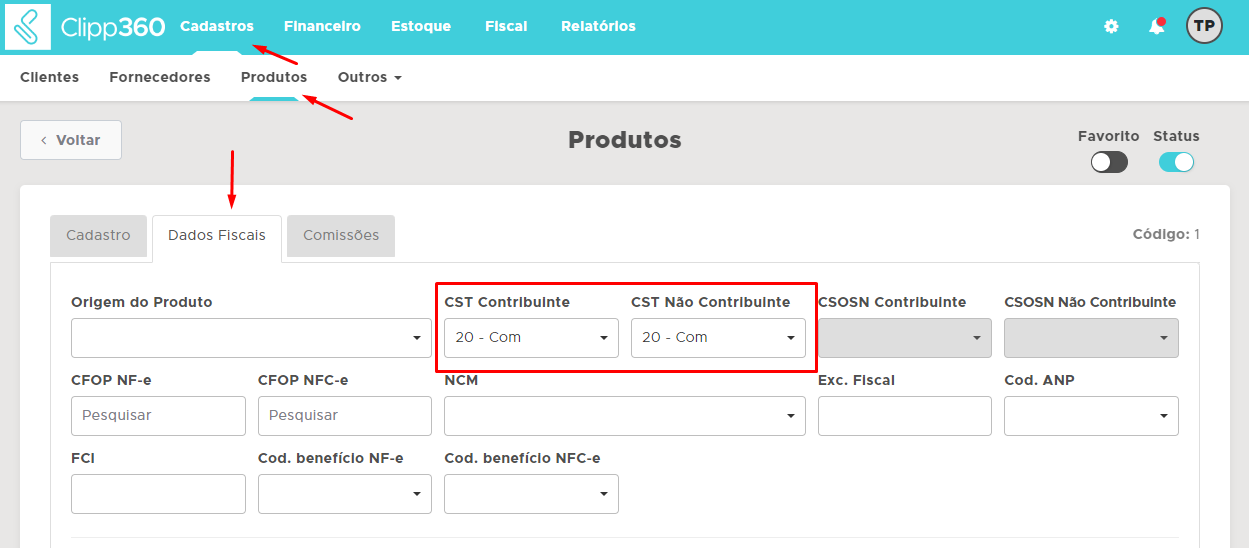Open the CST Contribuinte dropdown
Screen dimensions: 1249x548
point(531,338)
